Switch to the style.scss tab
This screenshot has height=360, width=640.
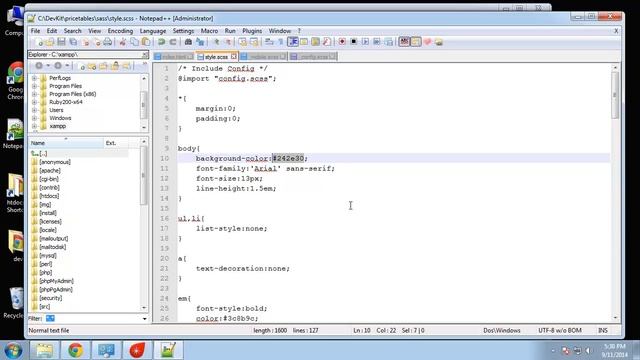(216, 57)
